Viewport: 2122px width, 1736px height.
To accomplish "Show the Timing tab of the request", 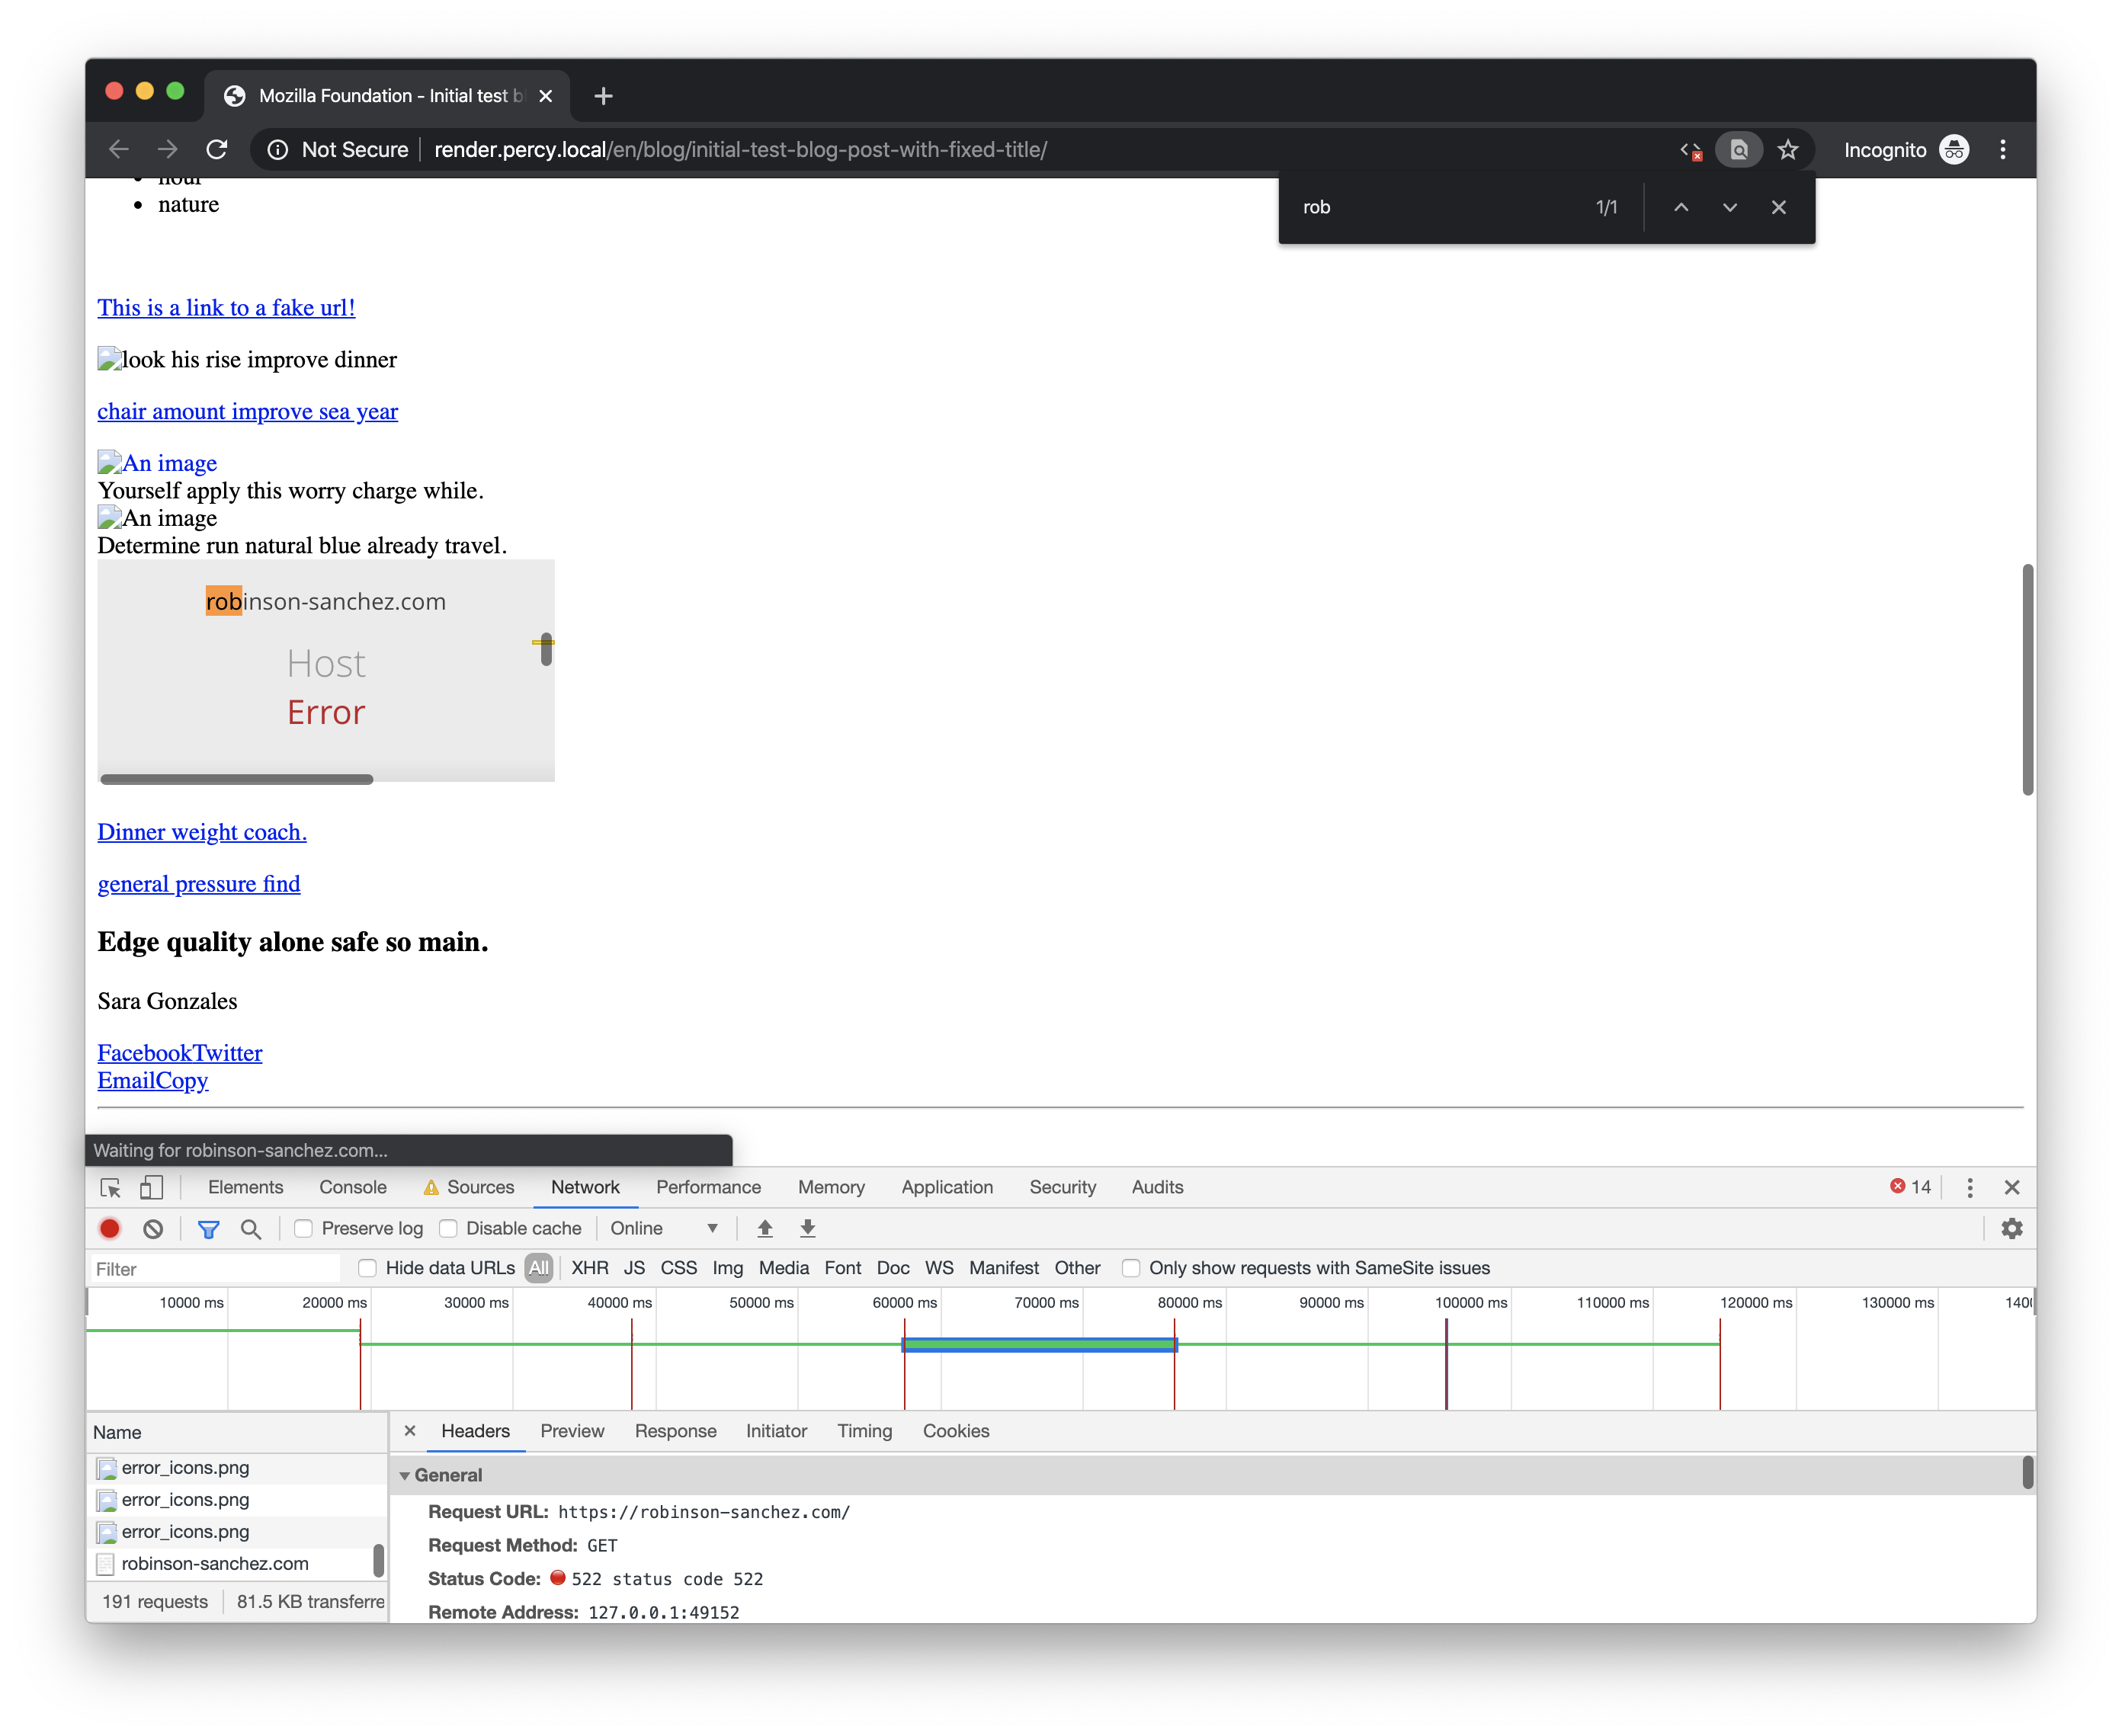I will point(865,1431).
